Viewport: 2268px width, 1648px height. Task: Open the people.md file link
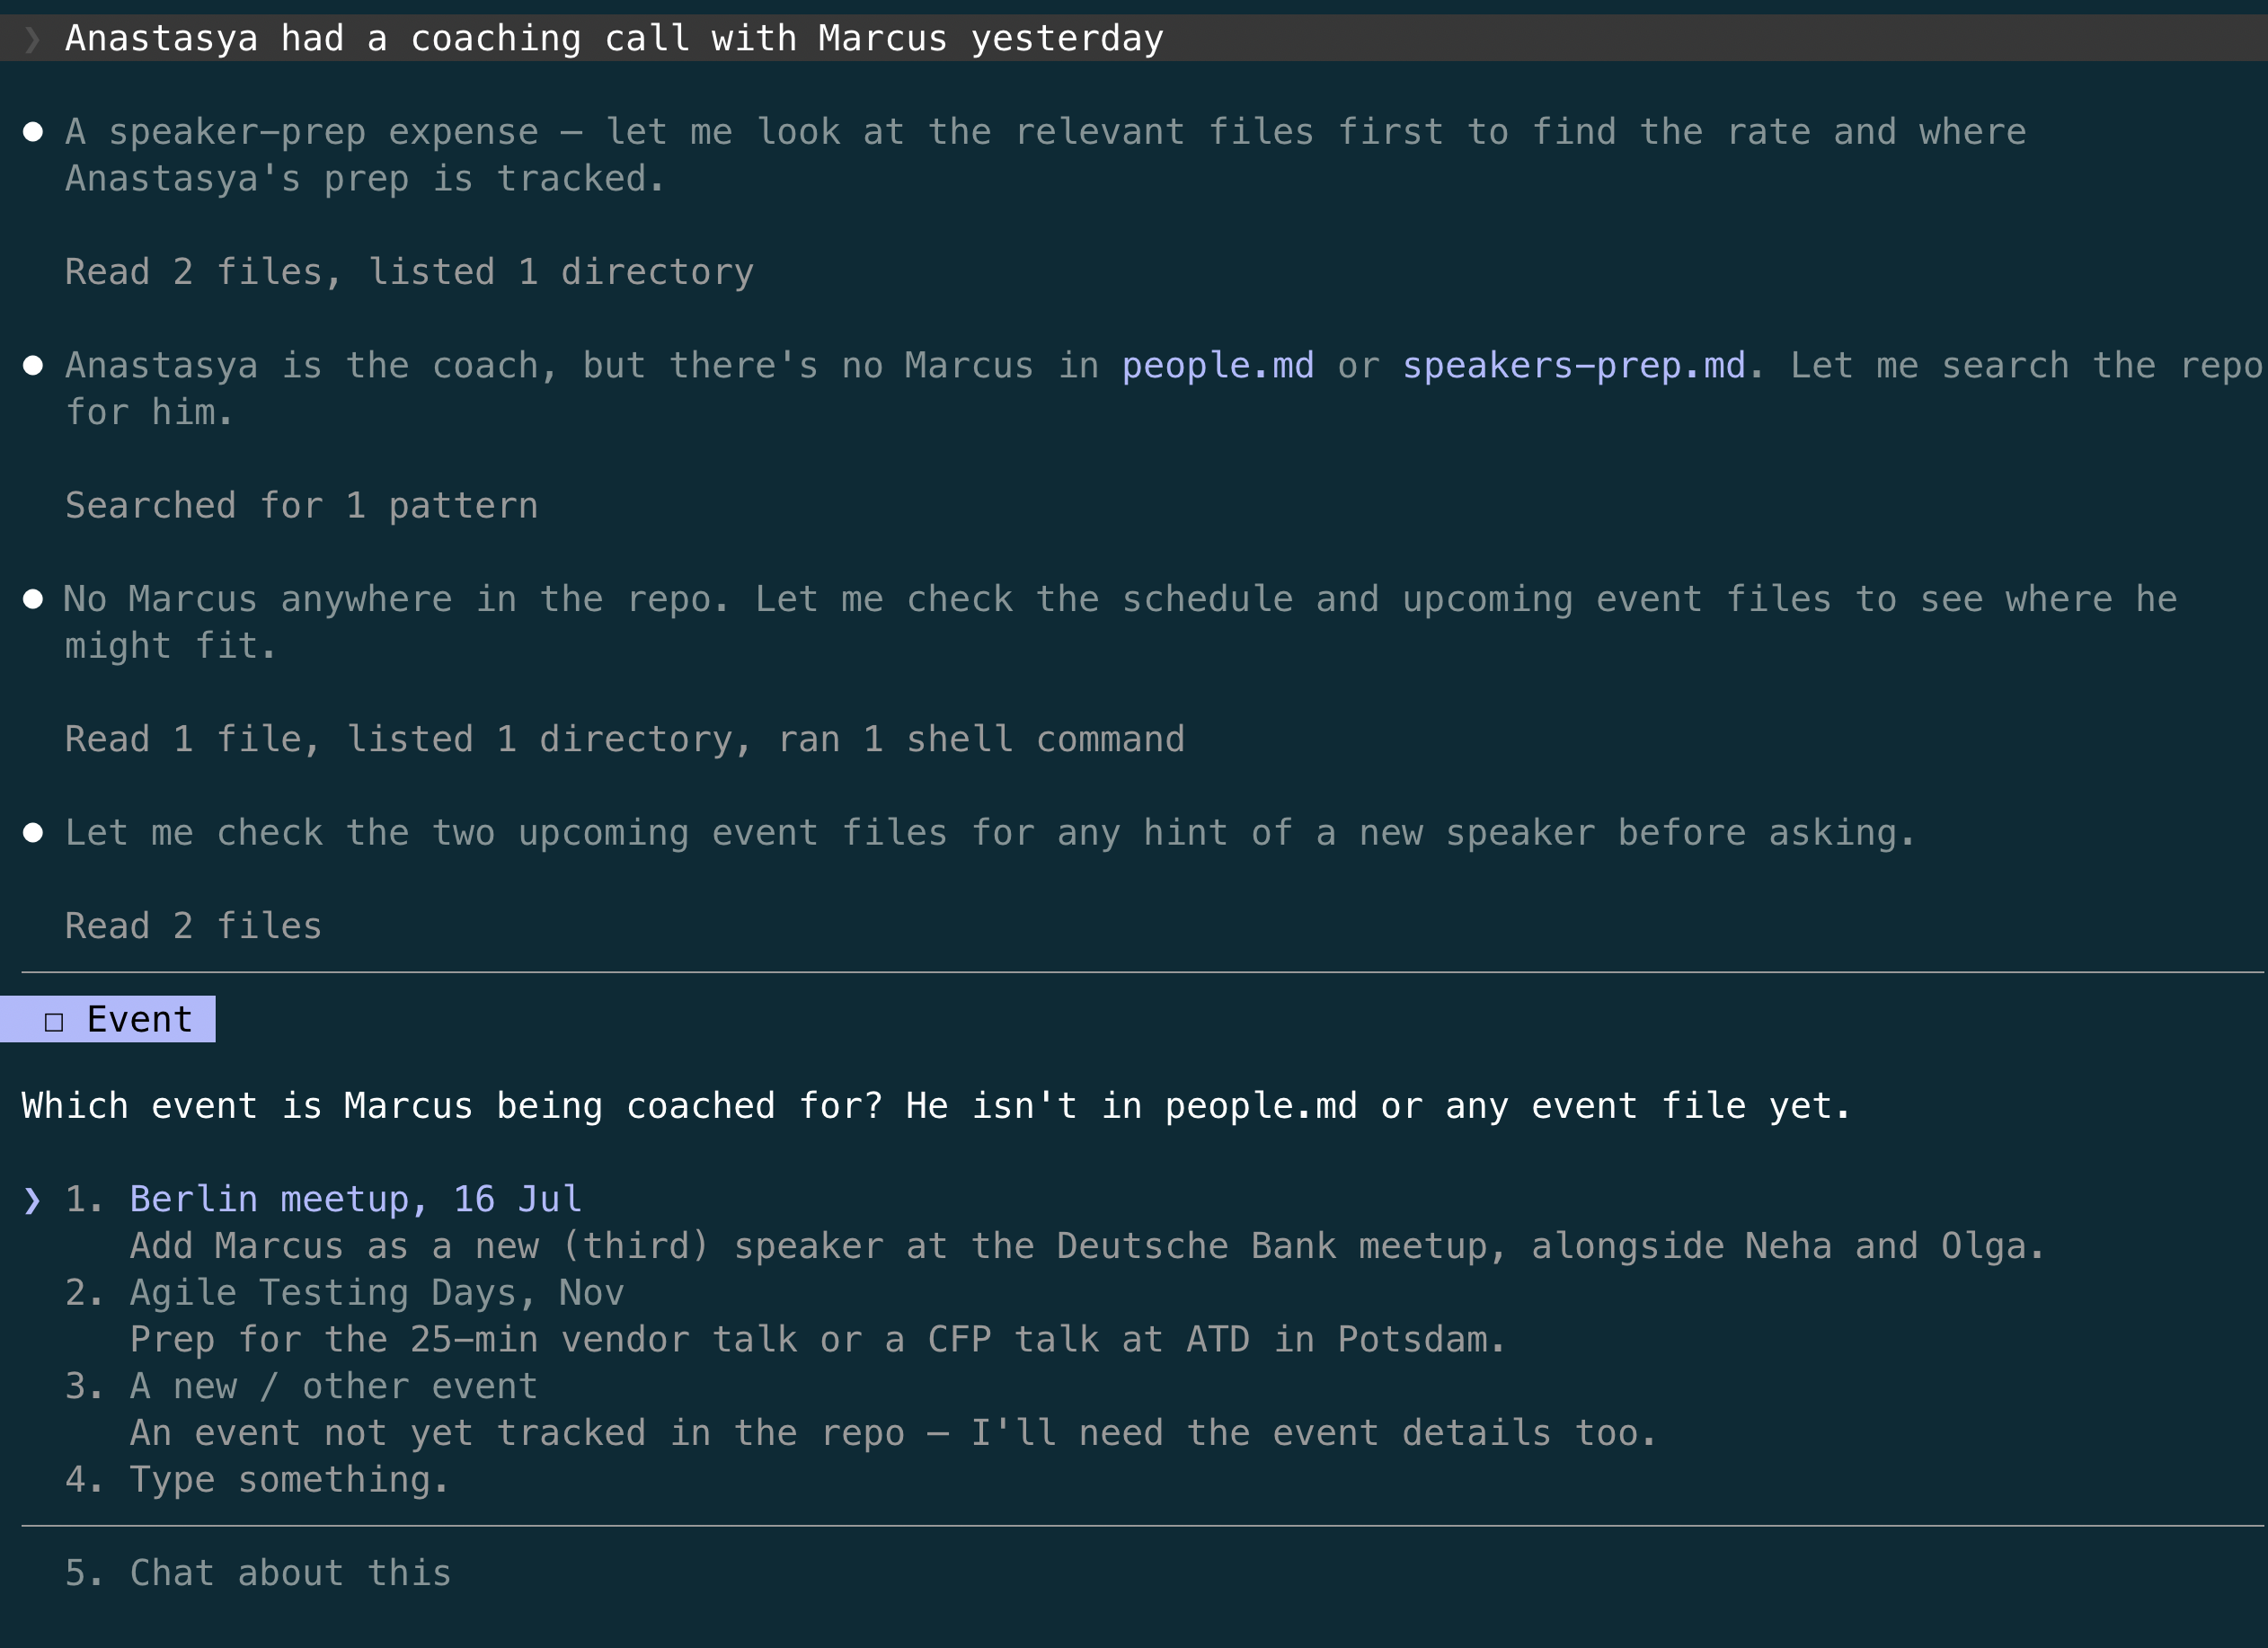(1217, 365)
